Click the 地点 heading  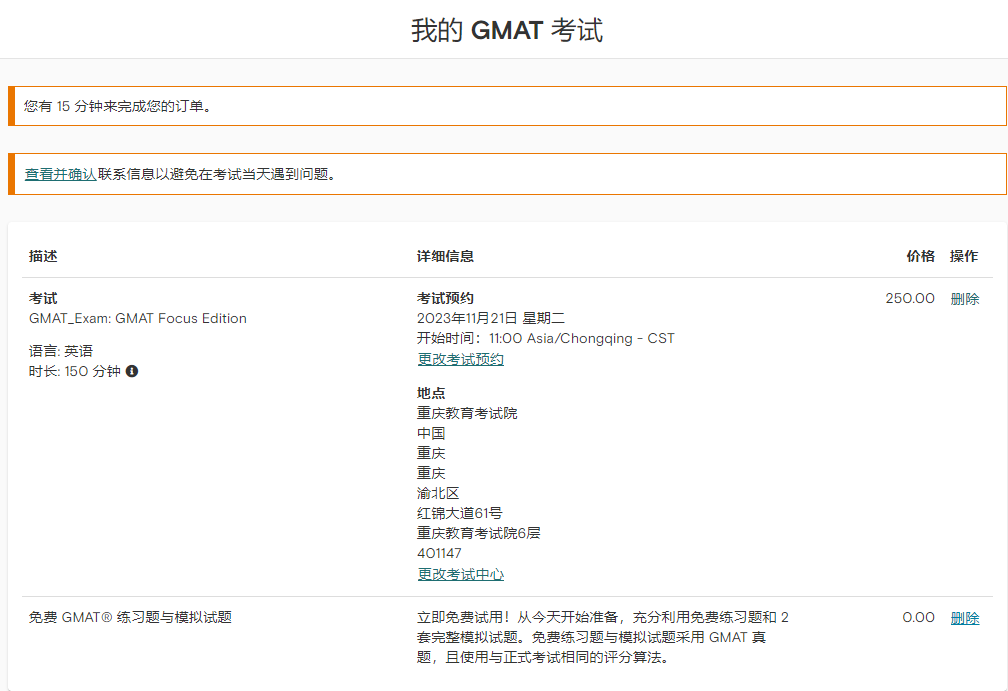point(431,393)
